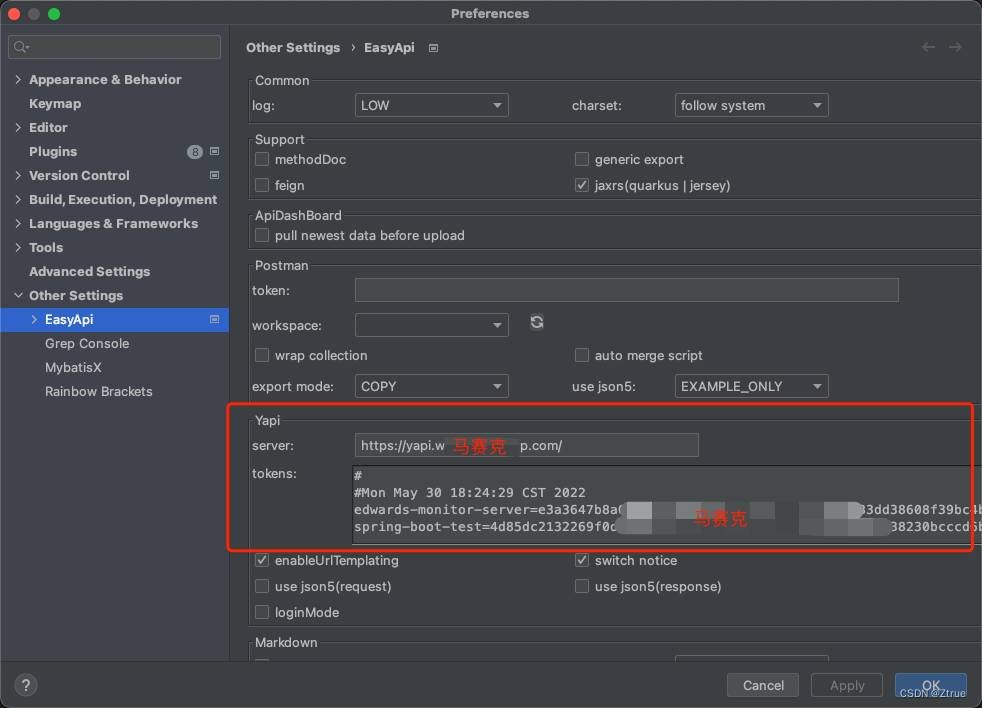Toggle auto merge script checkbox
The height and width of the screenshot is (708, 982).
[582, 355]
